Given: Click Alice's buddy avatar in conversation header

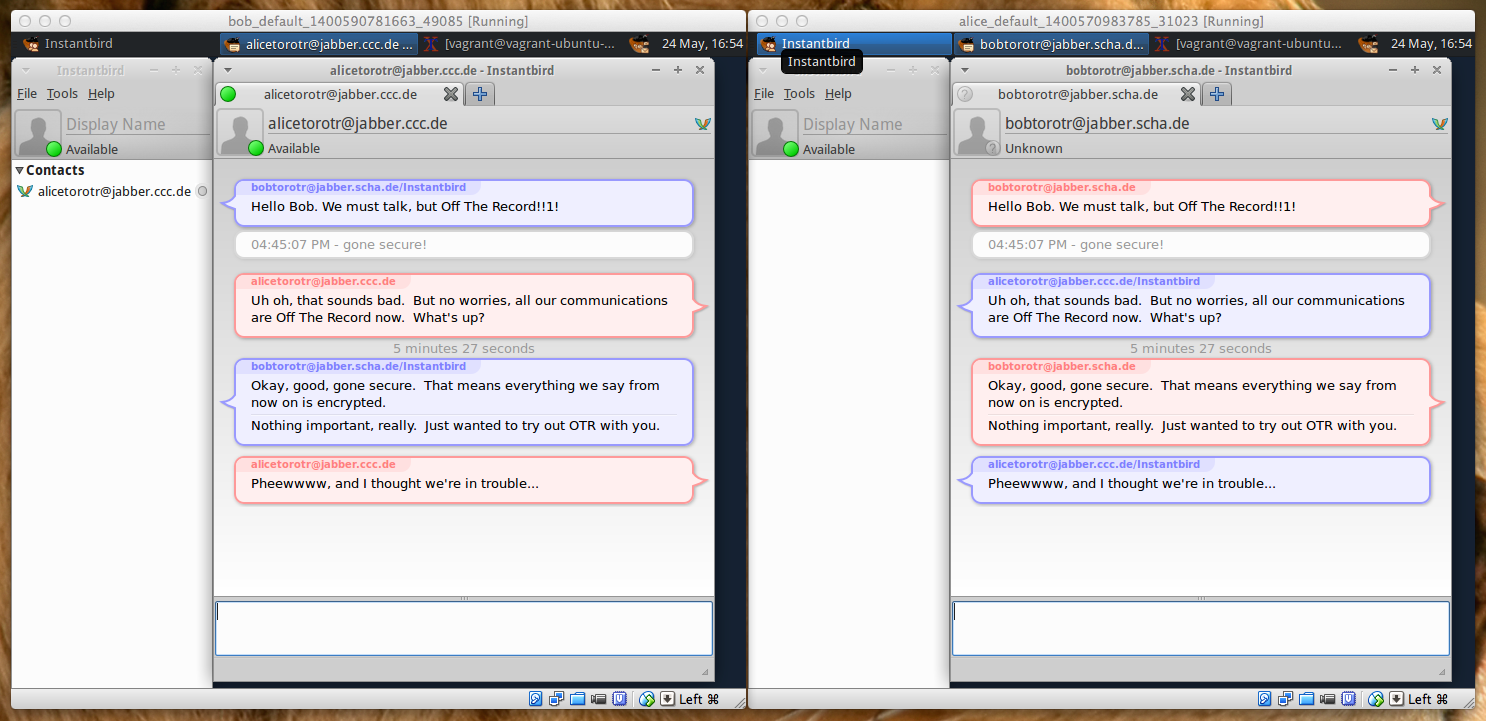Looking at the screenshot, I should [x=240, y=132].
